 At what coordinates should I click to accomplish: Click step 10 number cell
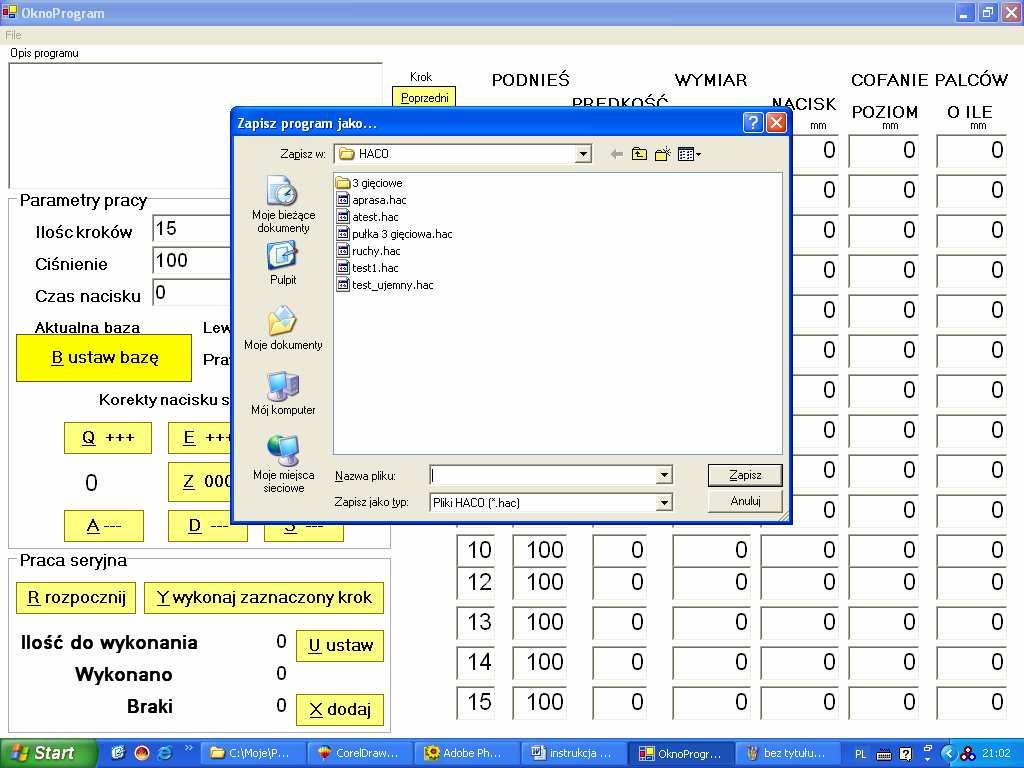tap(475, 550)
